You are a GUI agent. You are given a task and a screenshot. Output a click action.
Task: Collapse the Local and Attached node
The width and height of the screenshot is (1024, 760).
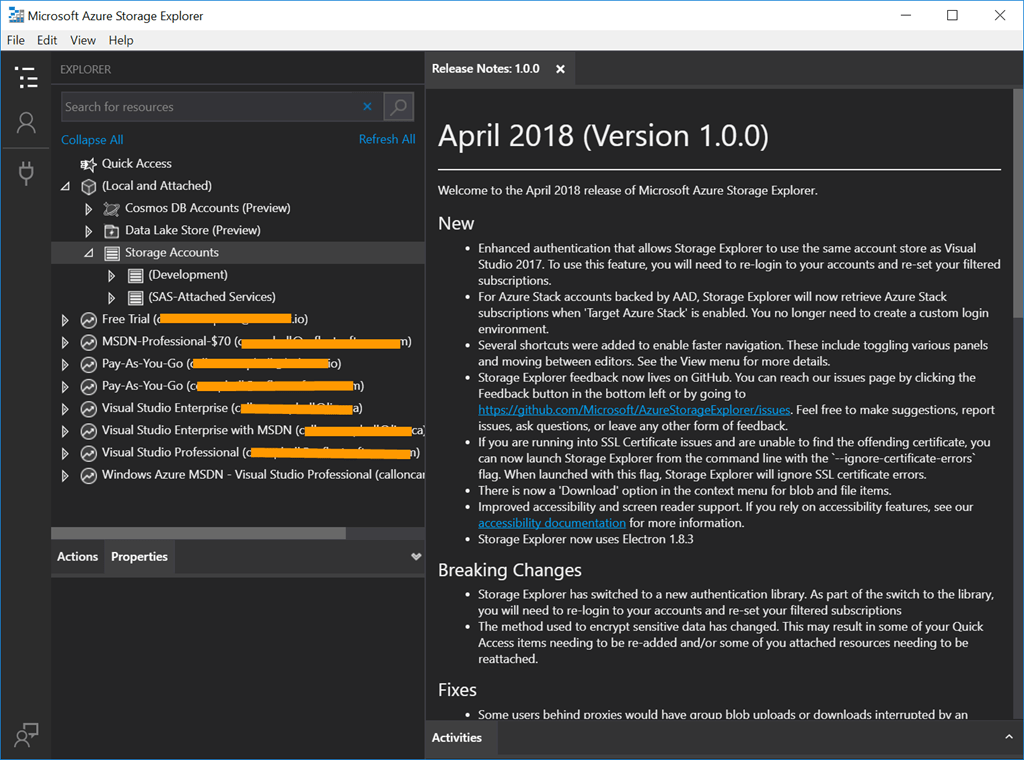point(66,186)
